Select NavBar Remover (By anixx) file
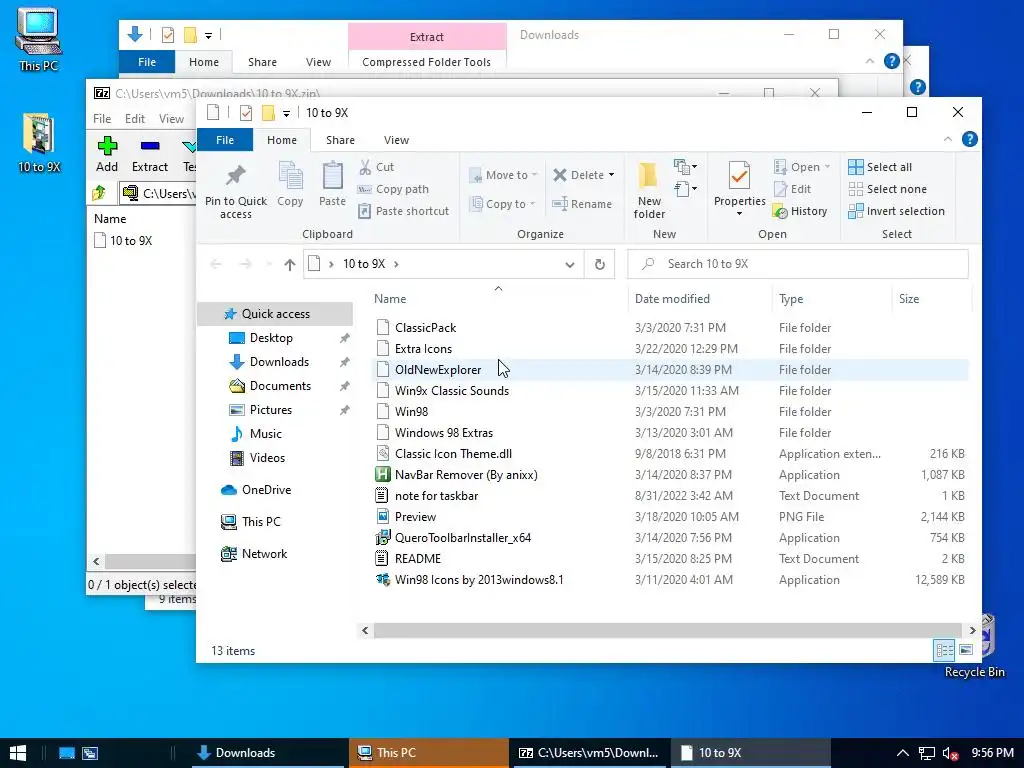Viewport: 1024px width, 768px height. pos(466,475)
